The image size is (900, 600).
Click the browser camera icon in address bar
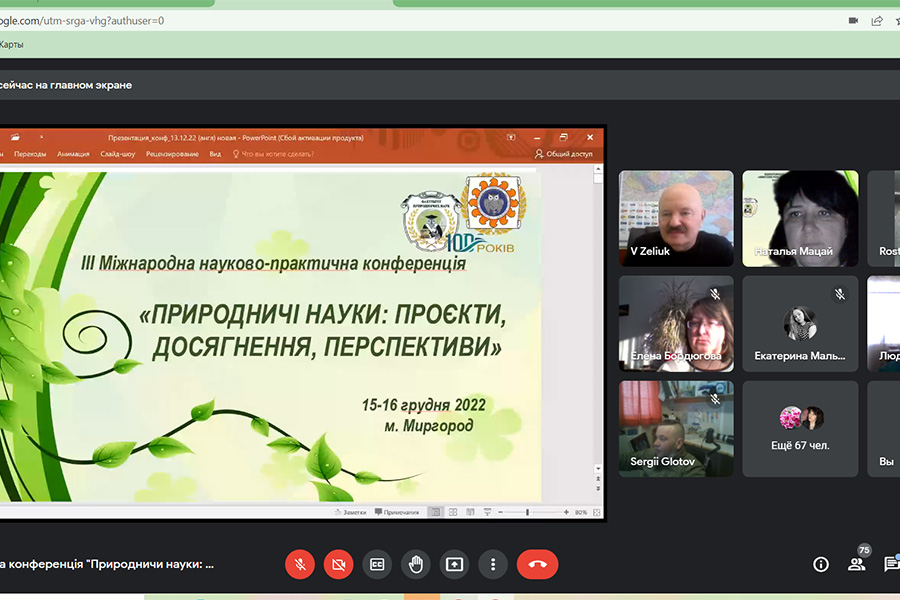coord(853,20)
